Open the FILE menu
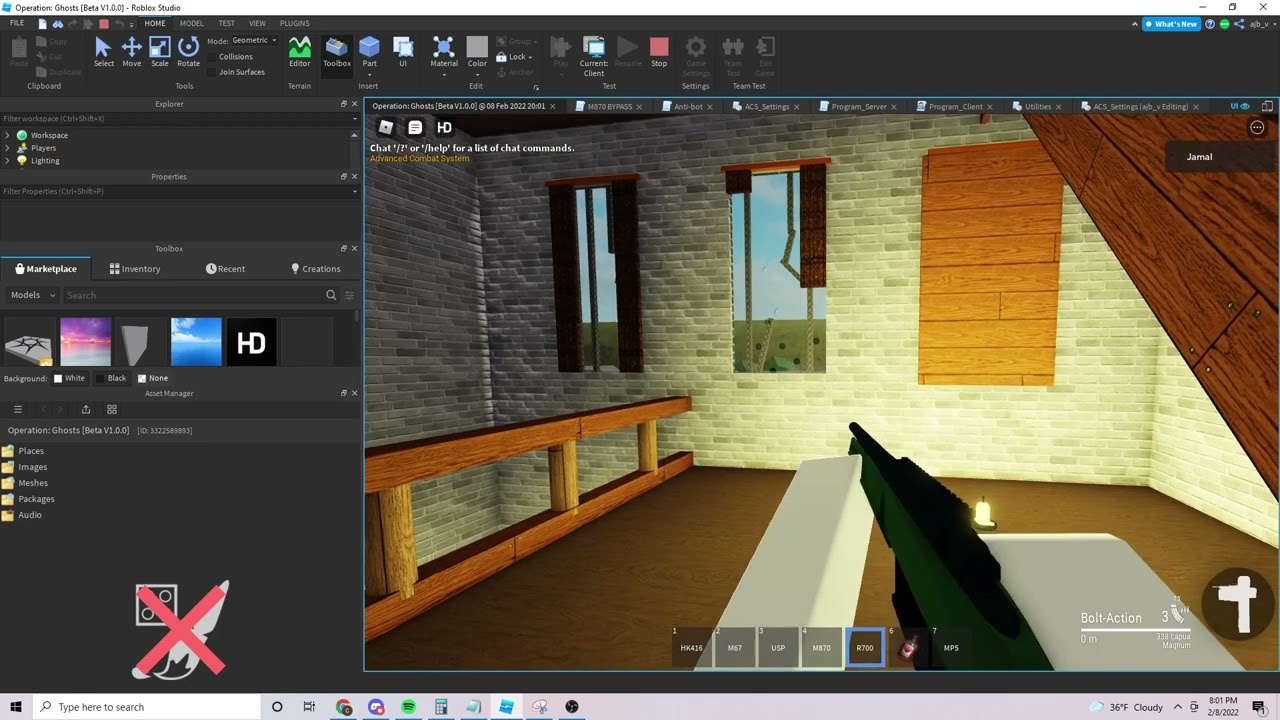 pos(17,23)
